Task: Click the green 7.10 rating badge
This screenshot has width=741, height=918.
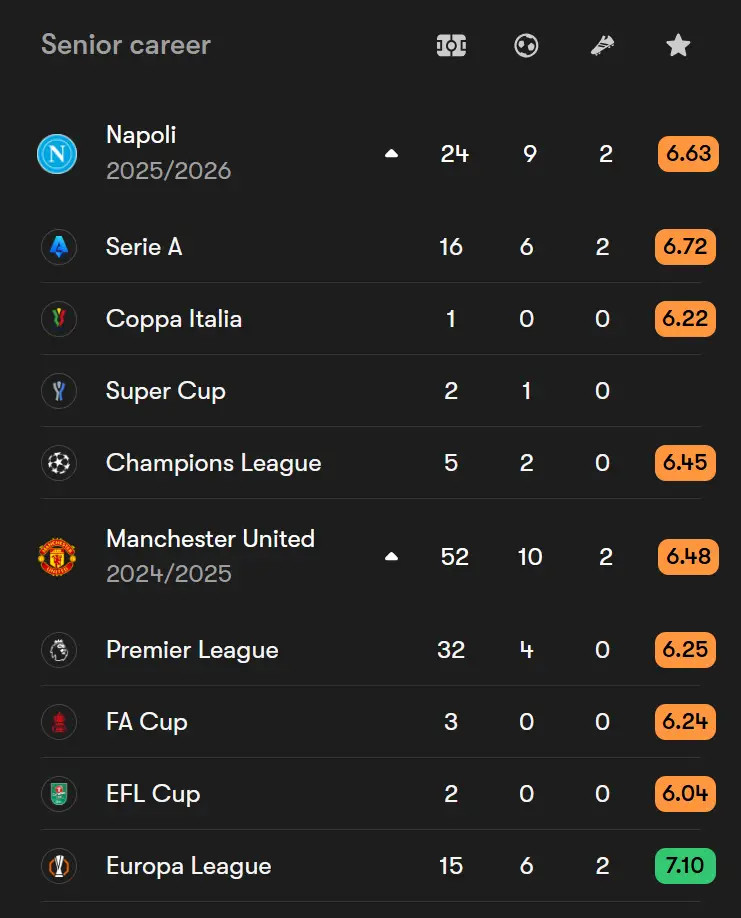Action: coord(685,865)
